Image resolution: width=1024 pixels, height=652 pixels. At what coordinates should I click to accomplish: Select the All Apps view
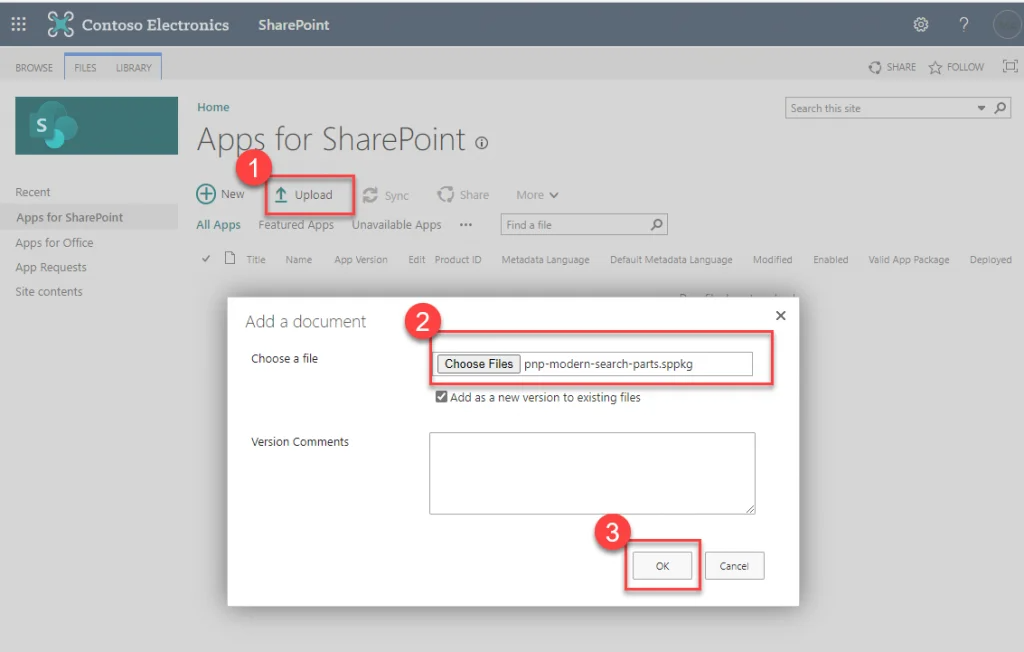[x=218, y=225]
